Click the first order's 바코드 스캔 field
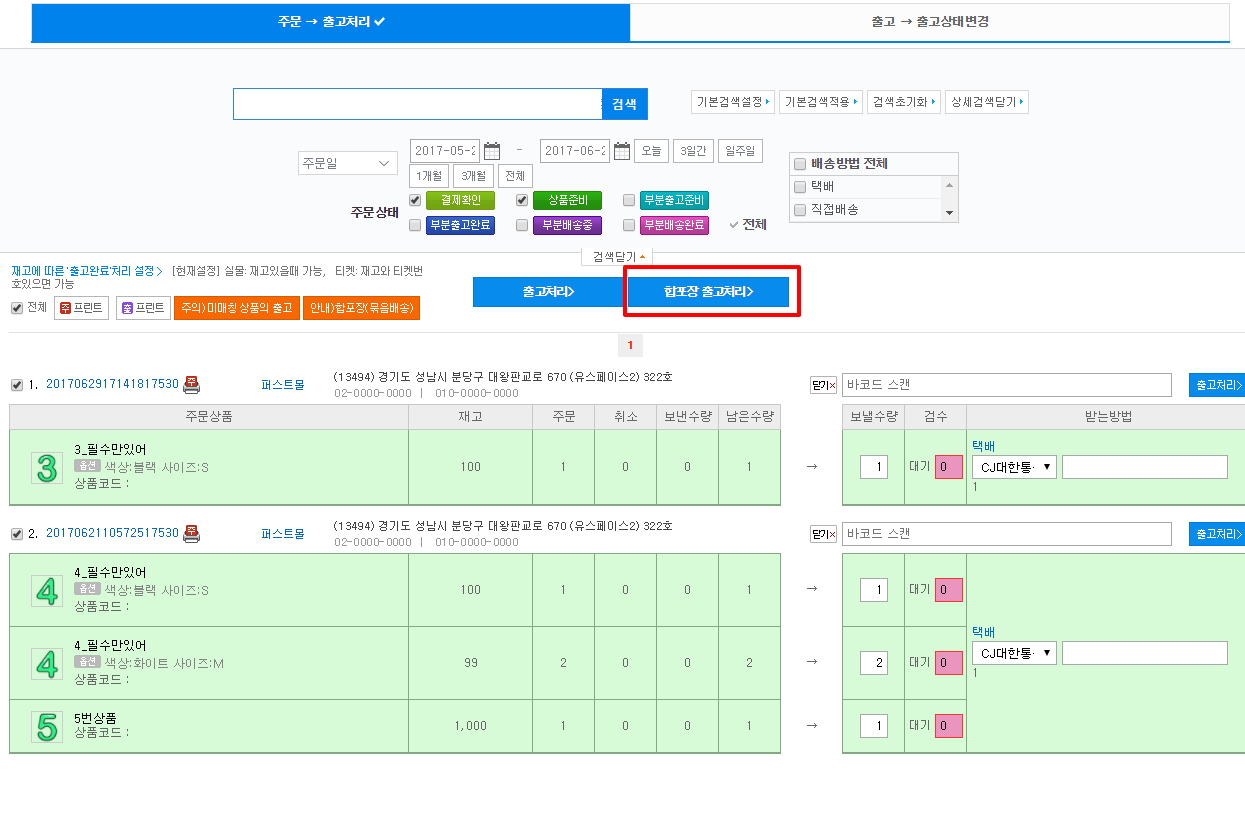1245x839 pixels. click(1005, 384)
